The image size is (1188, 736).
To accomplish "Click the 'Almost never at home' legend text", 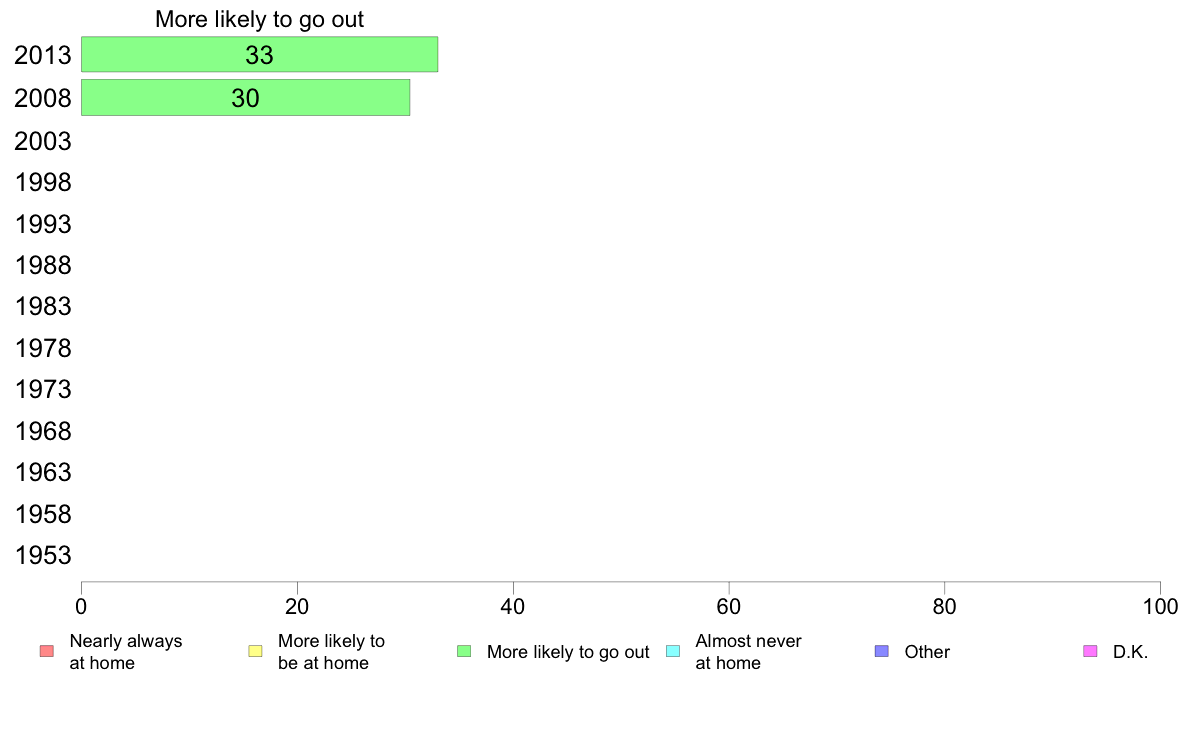I will [748, 652].
